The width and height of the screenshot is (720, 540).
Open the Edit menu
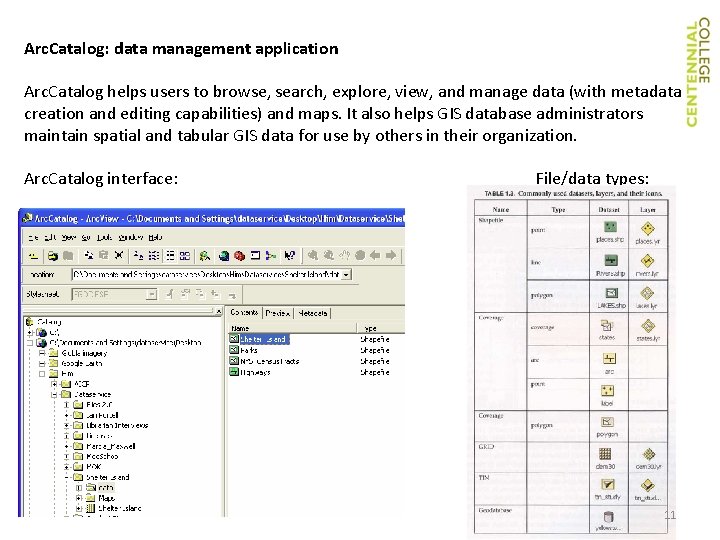50,237
